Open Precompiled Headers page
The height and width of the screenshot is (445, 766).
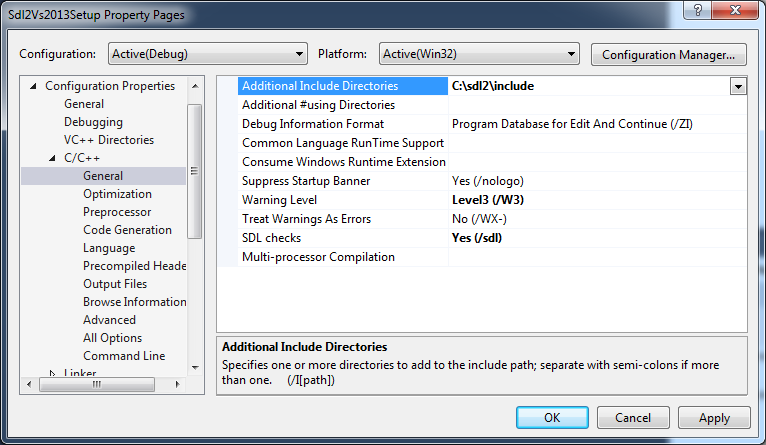[x=134, y=266]
